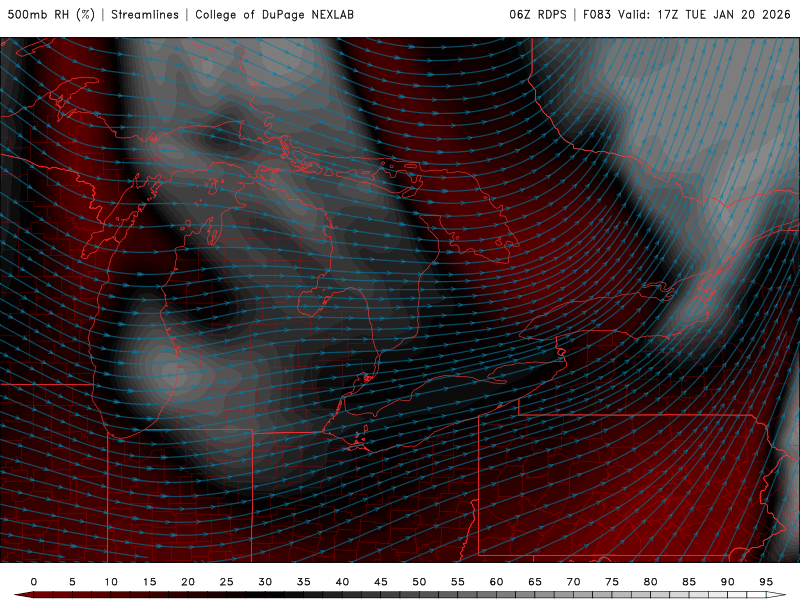Click the "65" label on the RH scale
Viewport: 800px width, 600px height.
535,582
